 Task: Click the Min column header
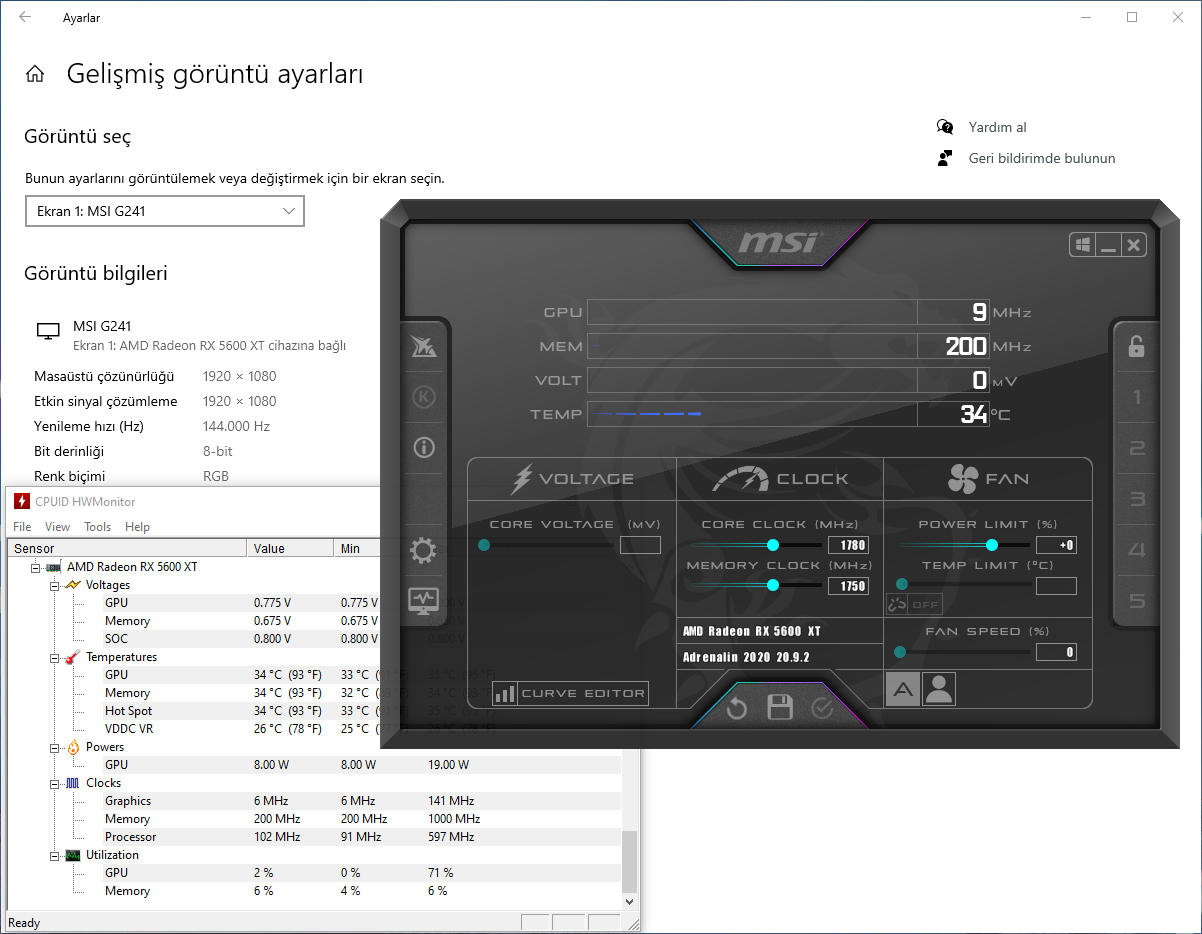(x=357, y=548)
